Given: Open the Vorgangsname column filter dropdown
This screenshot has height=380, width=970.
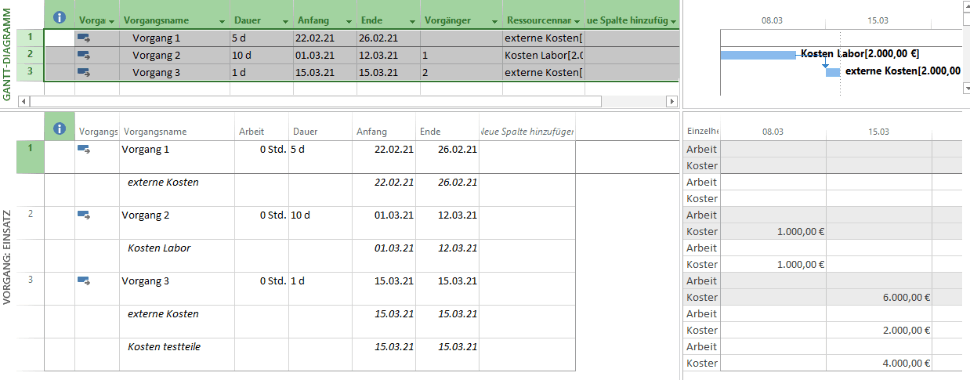Looking at the screenshot, I should [x=222, y=21].
